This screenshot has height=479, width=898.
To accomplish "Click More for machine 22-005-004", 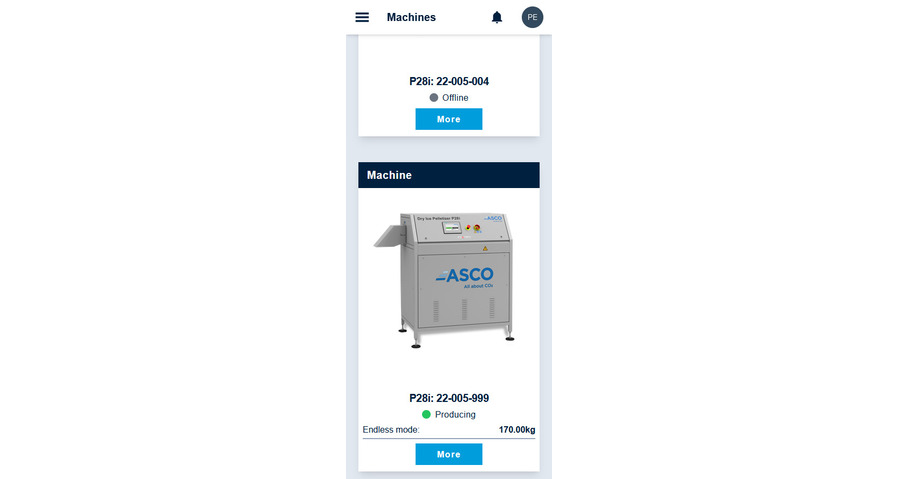I will click(448, 119).
